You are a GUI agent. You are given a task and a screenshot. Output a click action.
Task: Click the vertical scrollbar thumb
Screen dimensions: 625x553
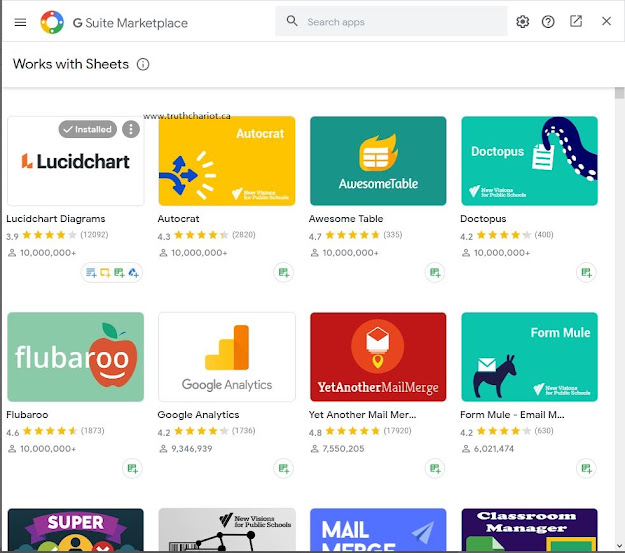619,93
